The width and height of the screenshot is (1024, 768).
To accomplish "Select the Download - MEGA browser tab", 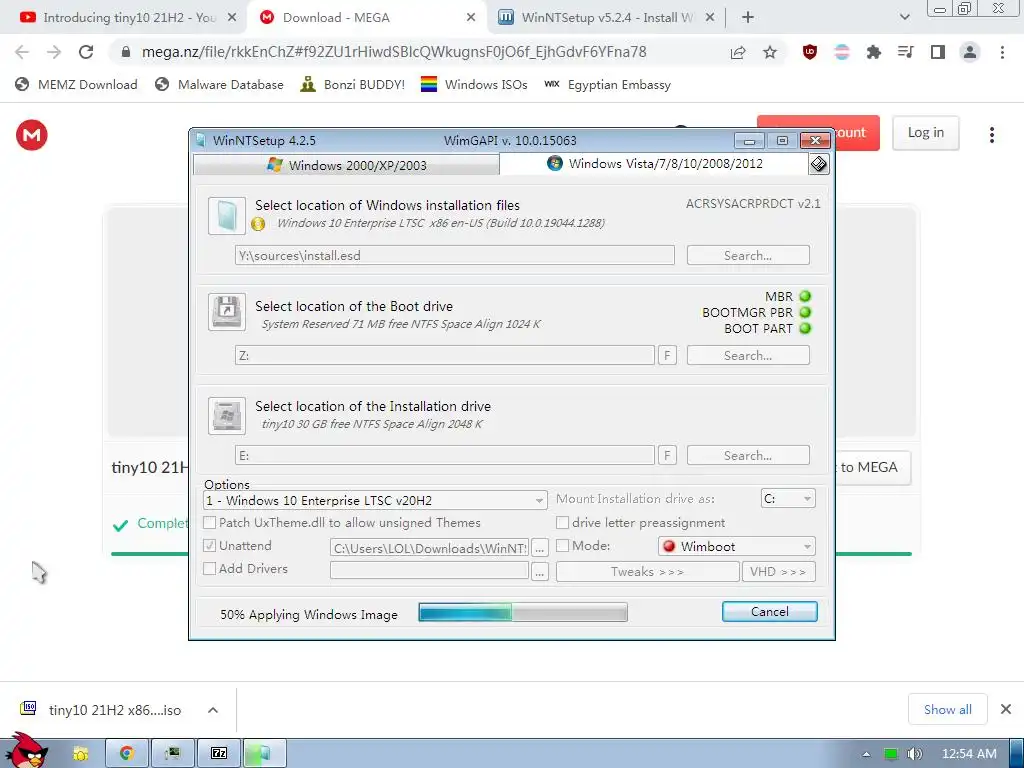I will pyautogui.click(x=368, y=18).
